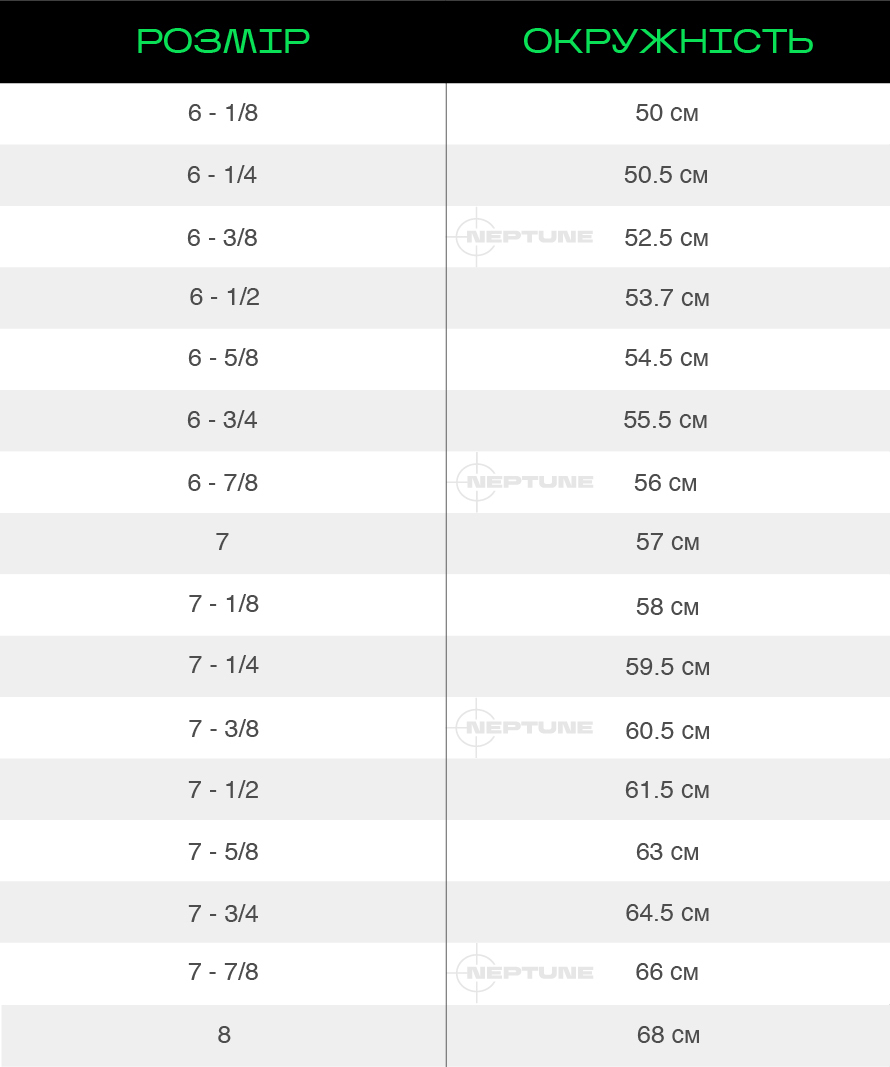Select size 7 in the table

click(222, 542)
